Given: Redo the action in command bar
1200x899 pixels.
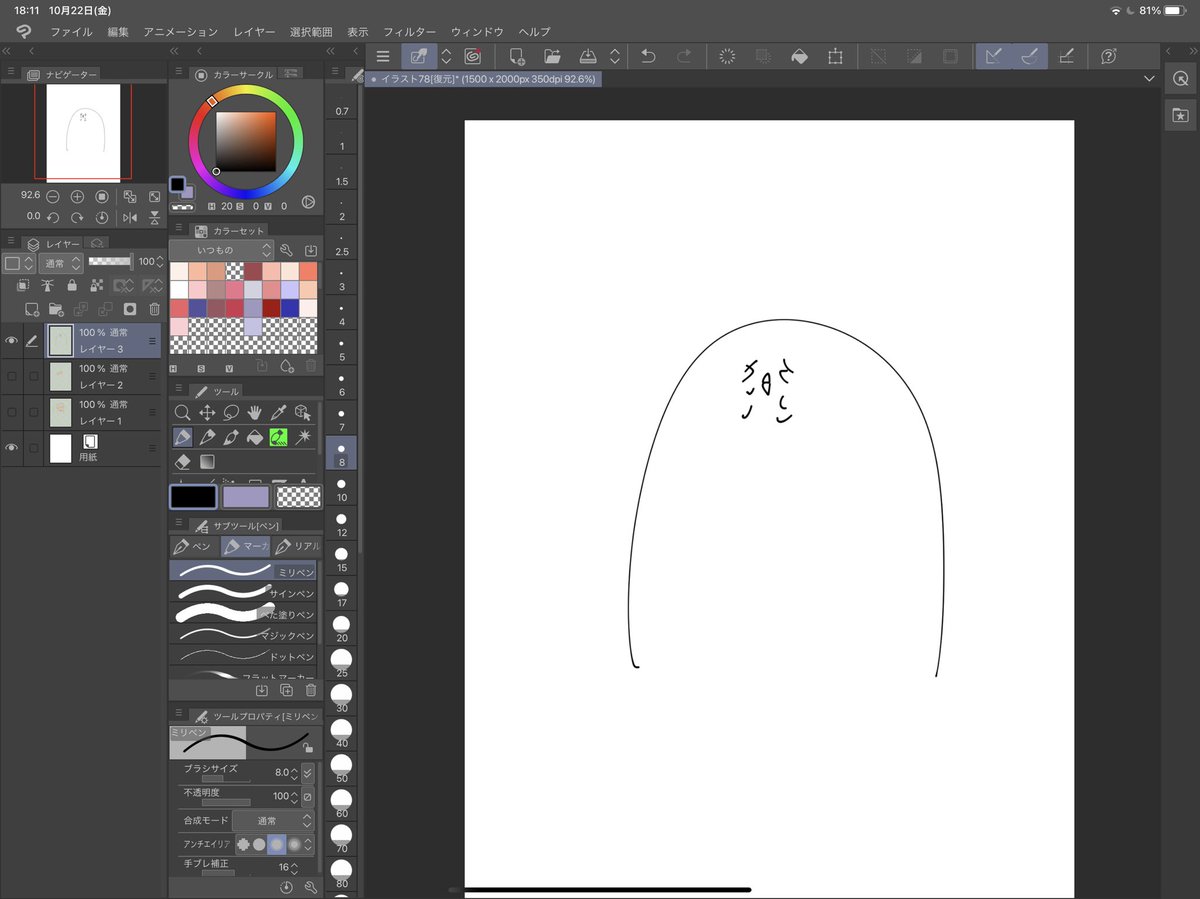Looking at the screenshot, I should tap(684, 56).
